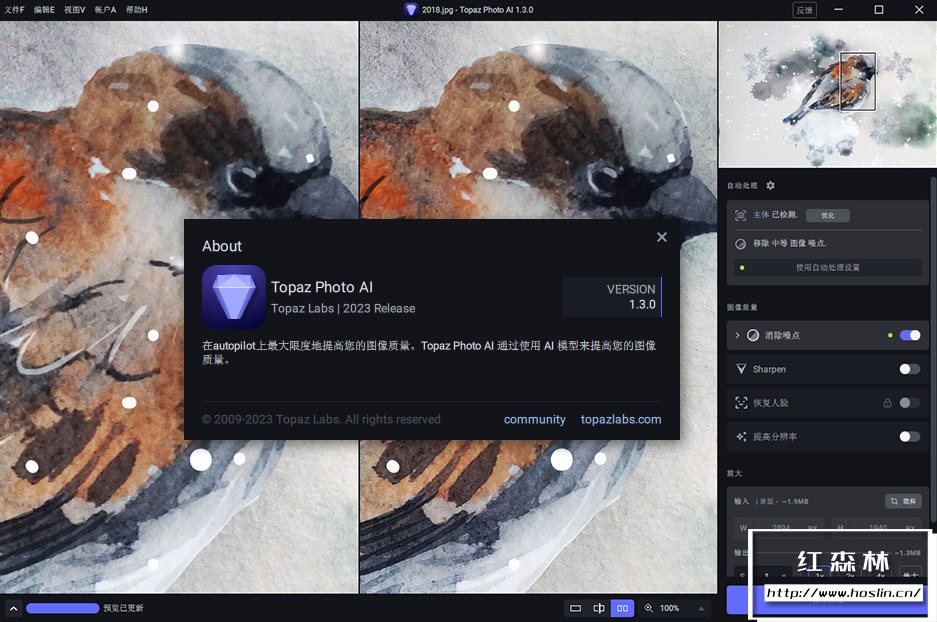
Task: Click the Sharpen triangle icon
Action: coord(741,369)
